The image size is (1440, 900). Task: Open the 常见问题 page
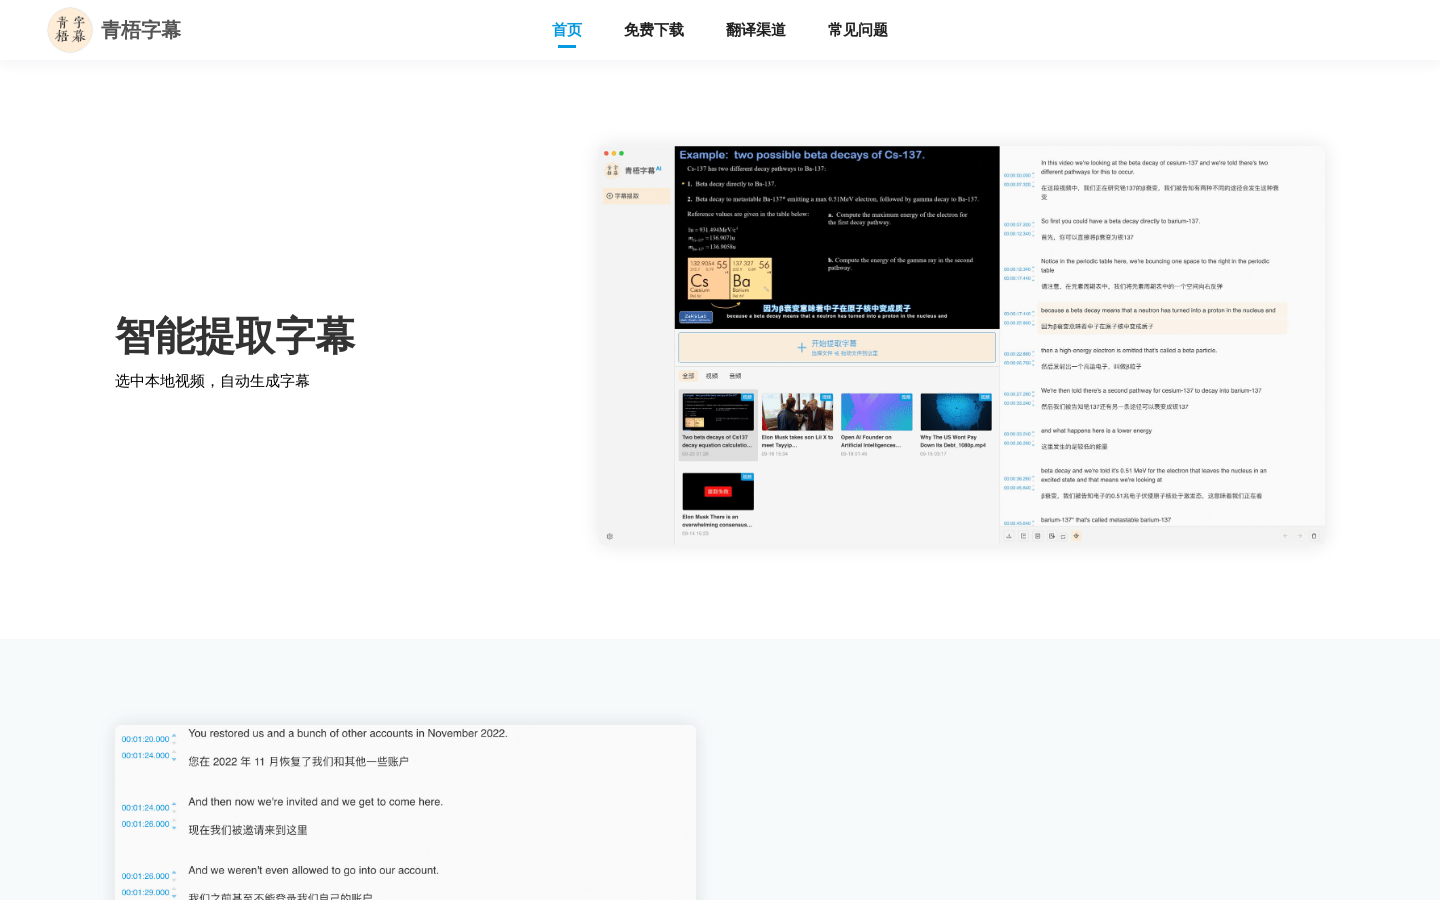click(x=857, y=30)
